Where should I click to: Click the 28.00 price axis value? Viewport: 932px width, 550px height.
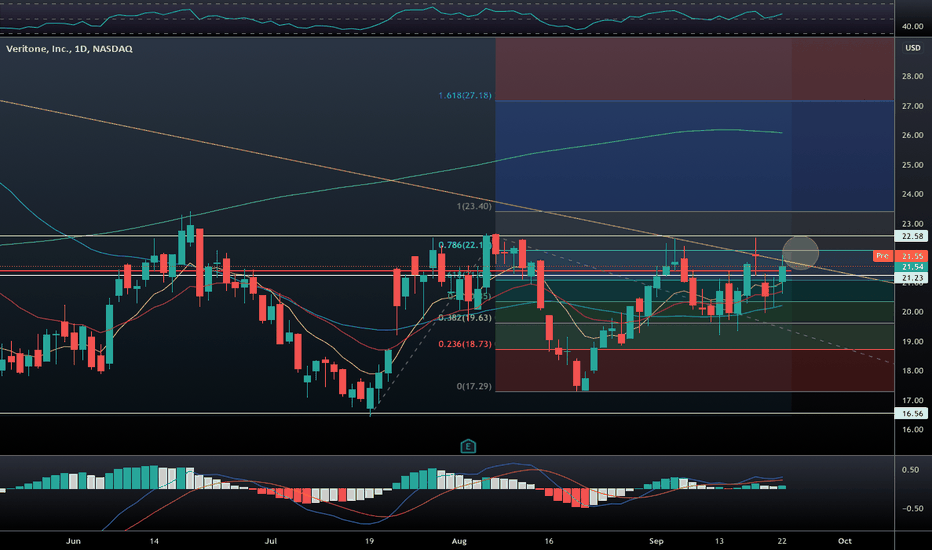[x=912, y=76]
